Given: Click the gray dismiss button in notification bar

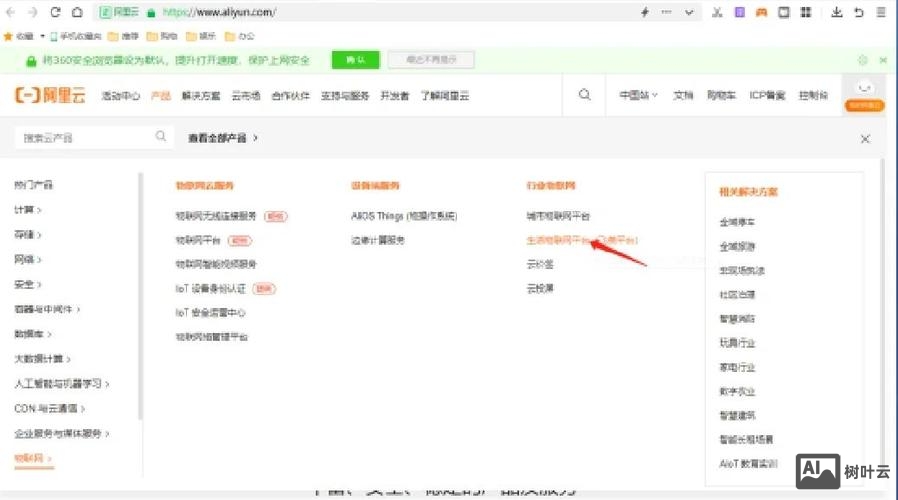Looking at the screenshot, I should coord(431,60).
